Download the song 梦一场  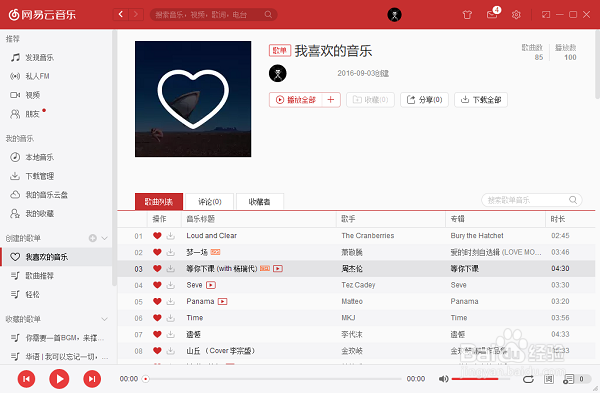tap(171, 252)
